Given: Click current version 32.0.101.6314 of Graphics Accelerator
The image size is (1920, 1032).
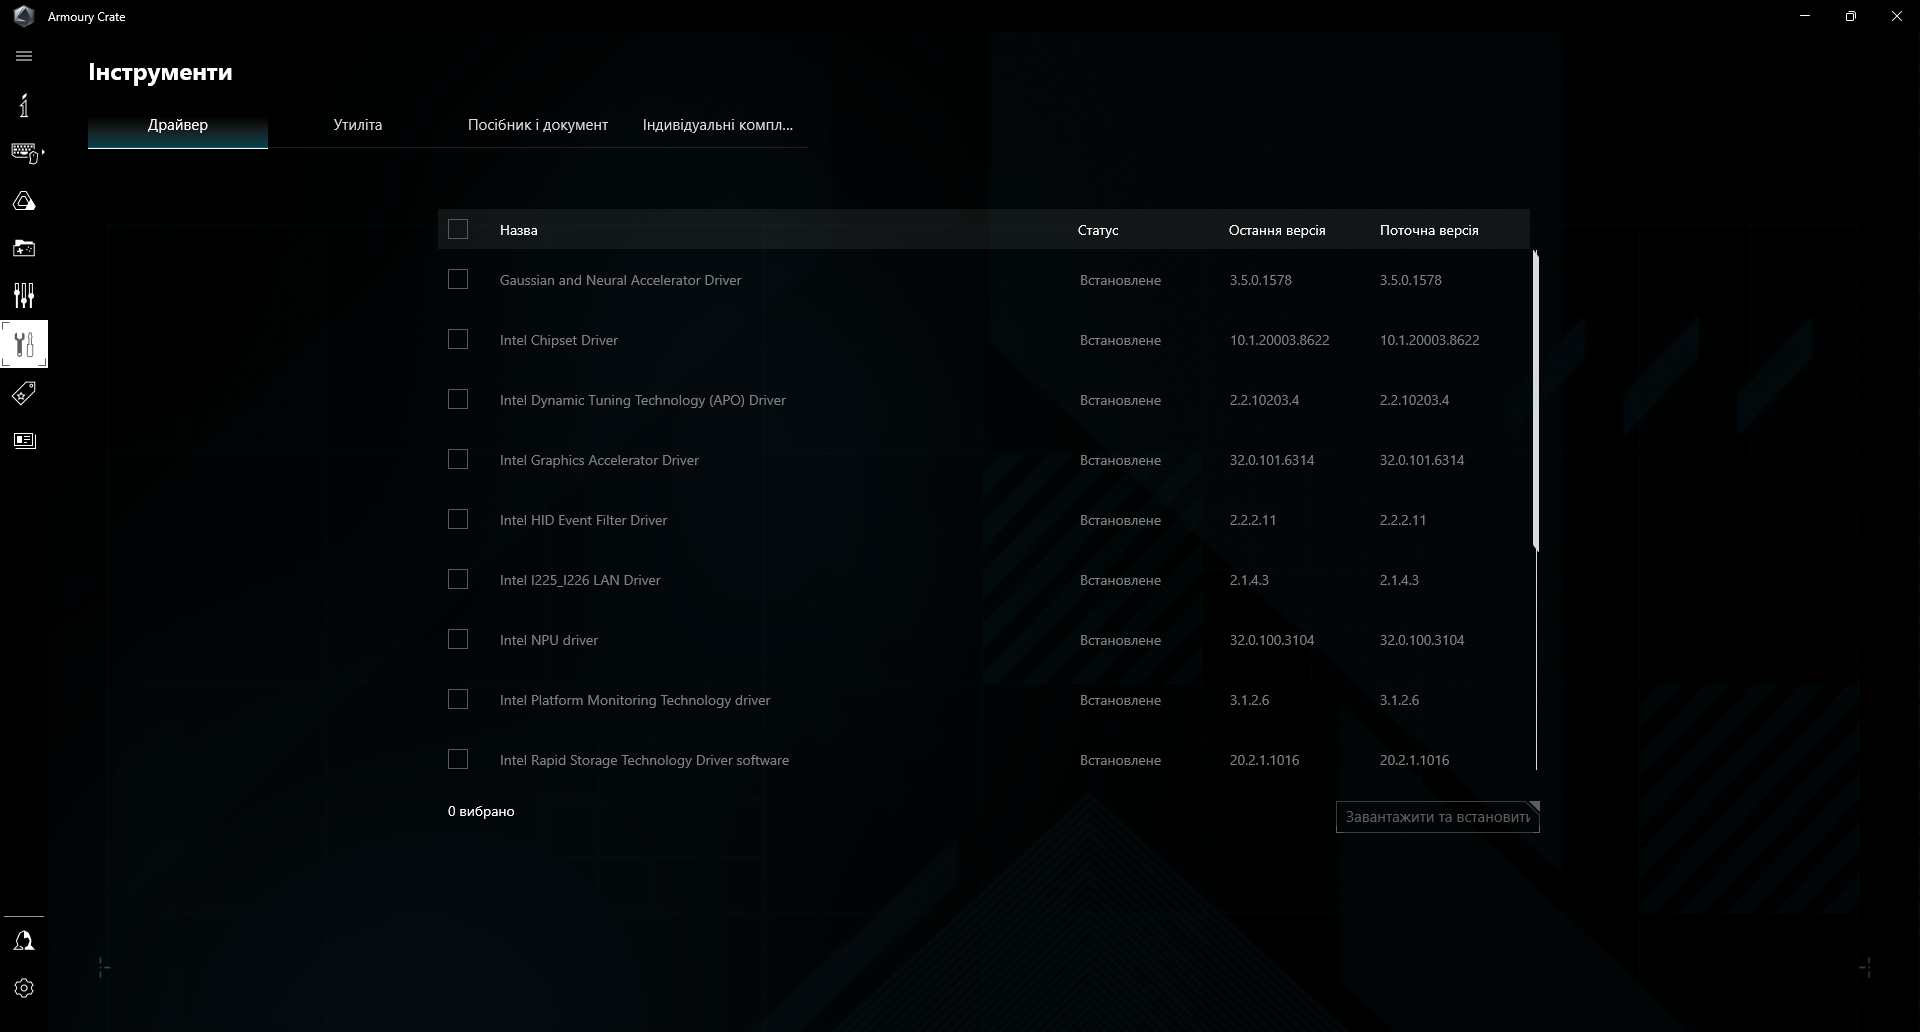Looking at the screenshot, I should pos(1422,460).
